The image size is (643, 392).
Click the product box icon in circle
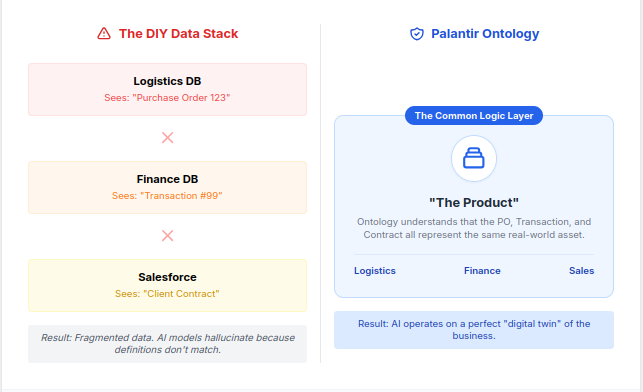(x=474, y=158)
